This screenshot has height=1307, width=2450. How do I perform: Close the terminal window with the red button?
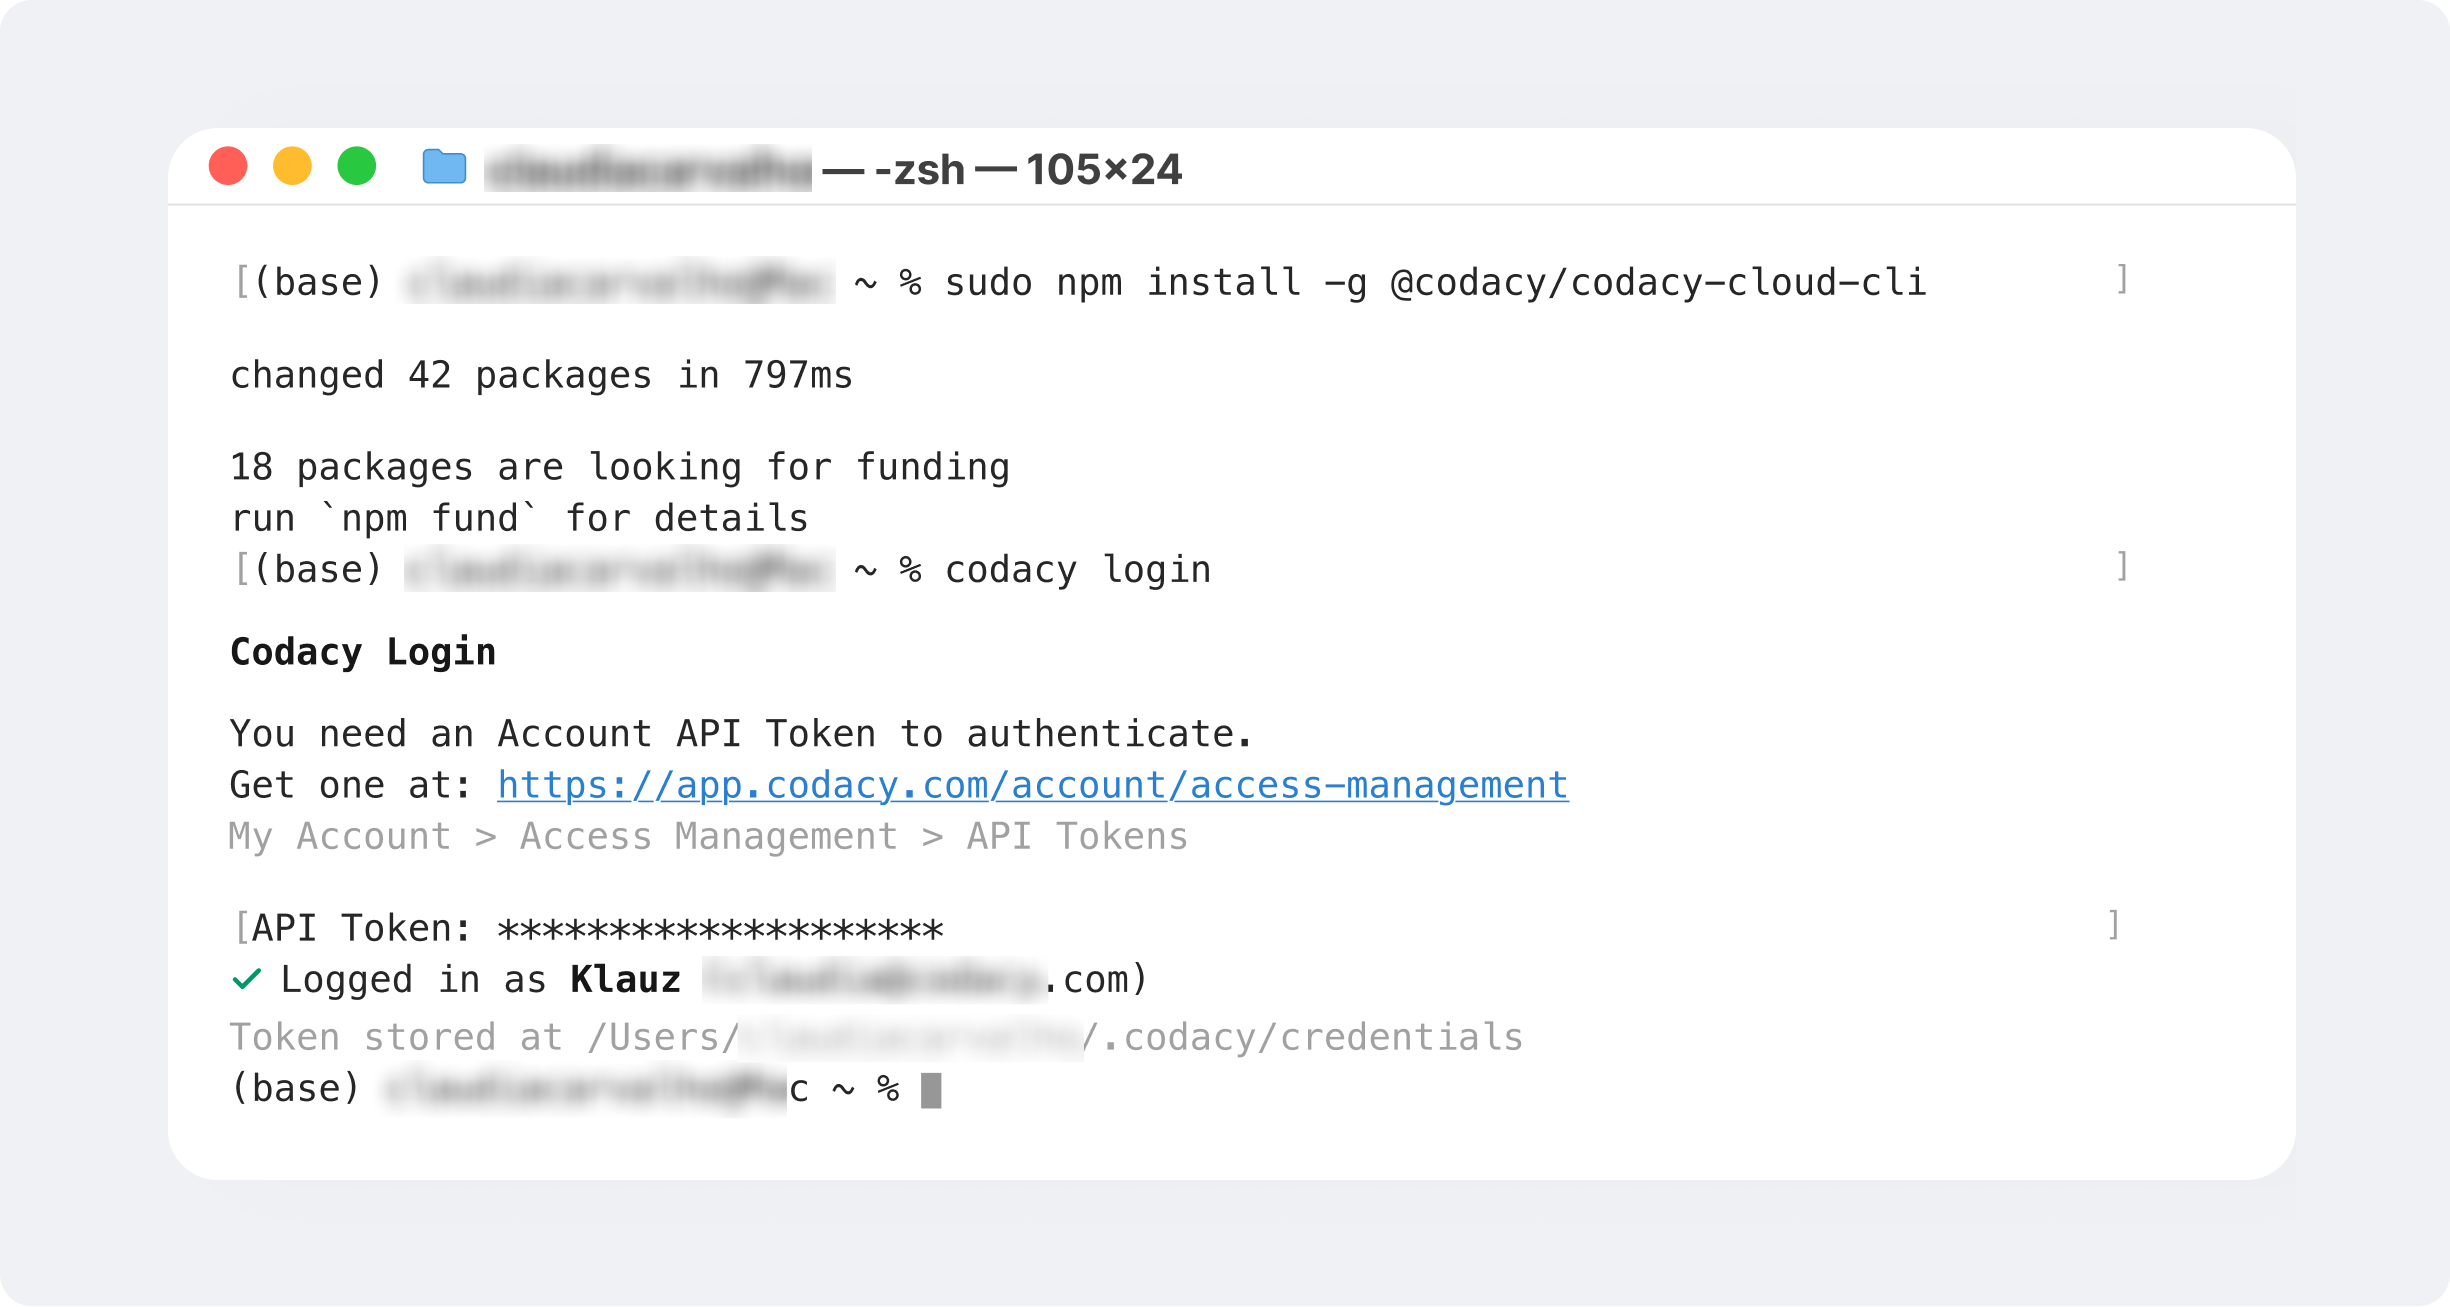228,166
